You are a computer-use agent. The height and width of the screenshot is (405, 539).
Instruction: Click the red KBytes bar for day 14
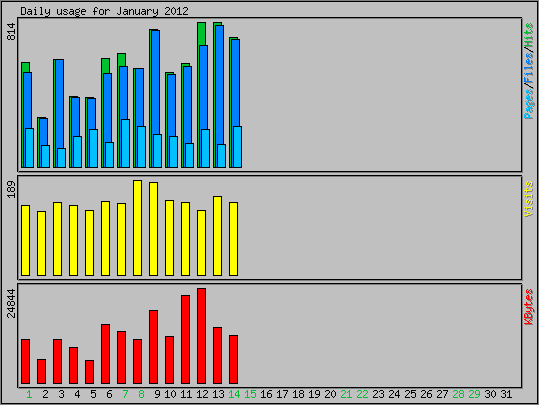pos(233,359)
